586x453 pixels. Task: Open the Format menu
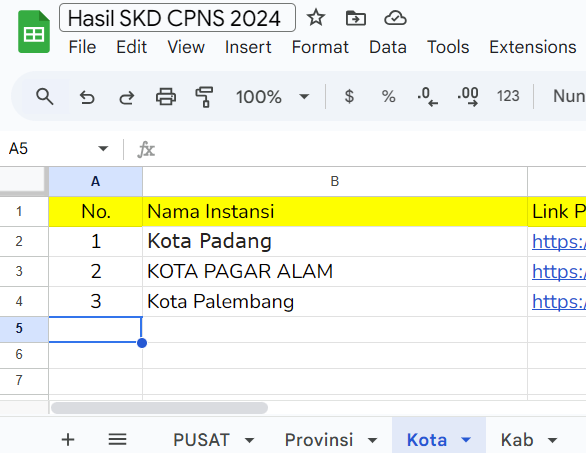tap(320, 47)
